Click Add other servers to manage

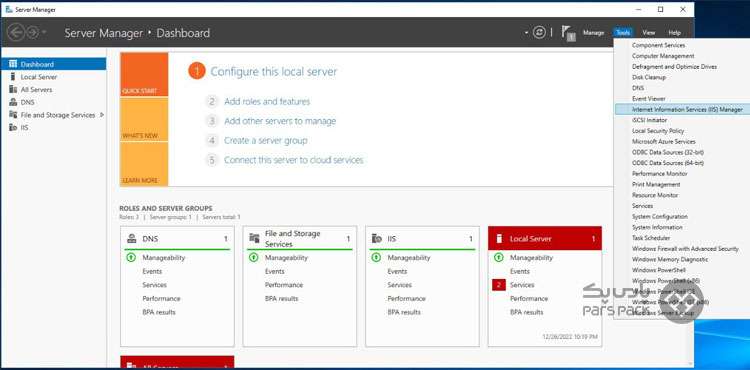280,121
